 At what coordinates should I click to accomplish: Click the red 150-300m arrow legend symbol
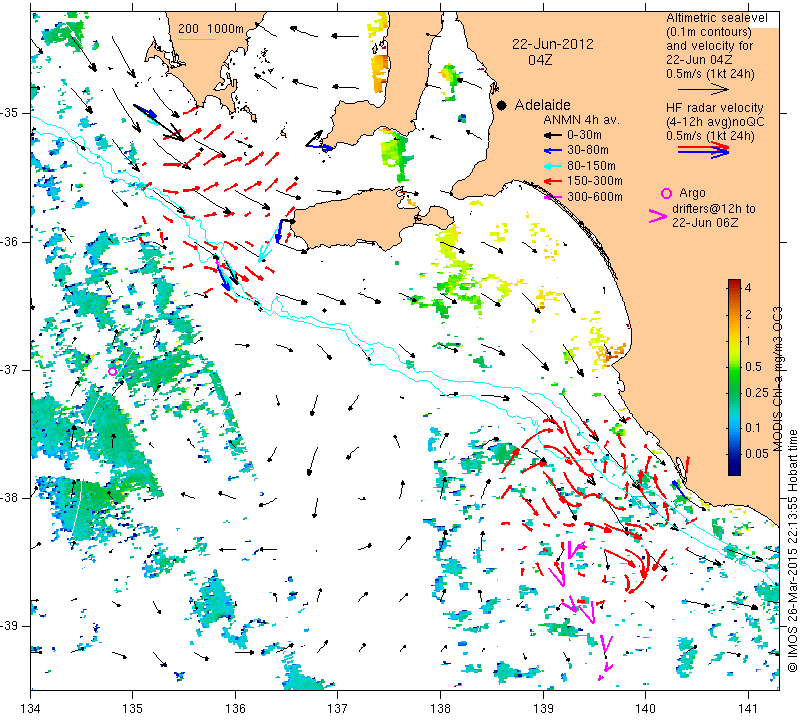coord(552,181)
